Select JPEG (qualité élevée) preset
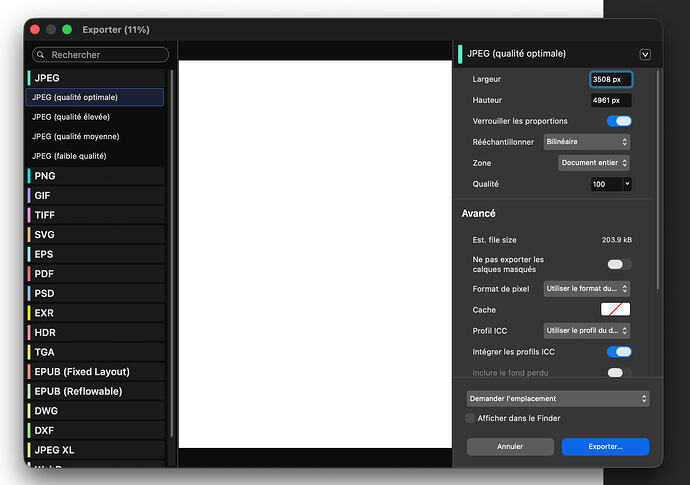This screenshot has width=690, height=485. 95,117
